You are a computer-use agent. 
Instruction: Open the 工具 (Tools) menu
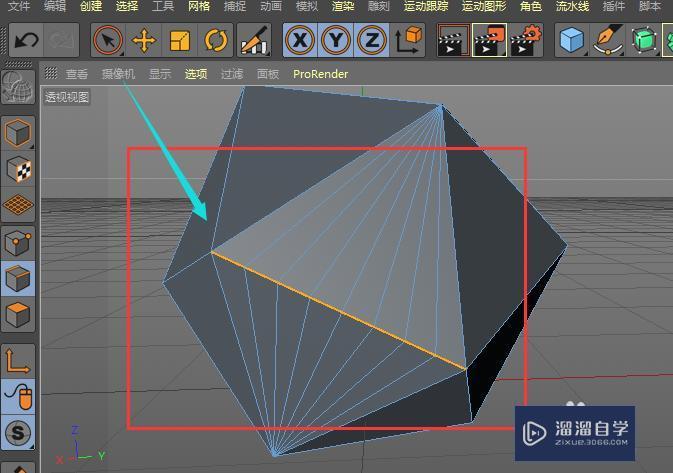(x=163, y=6)
